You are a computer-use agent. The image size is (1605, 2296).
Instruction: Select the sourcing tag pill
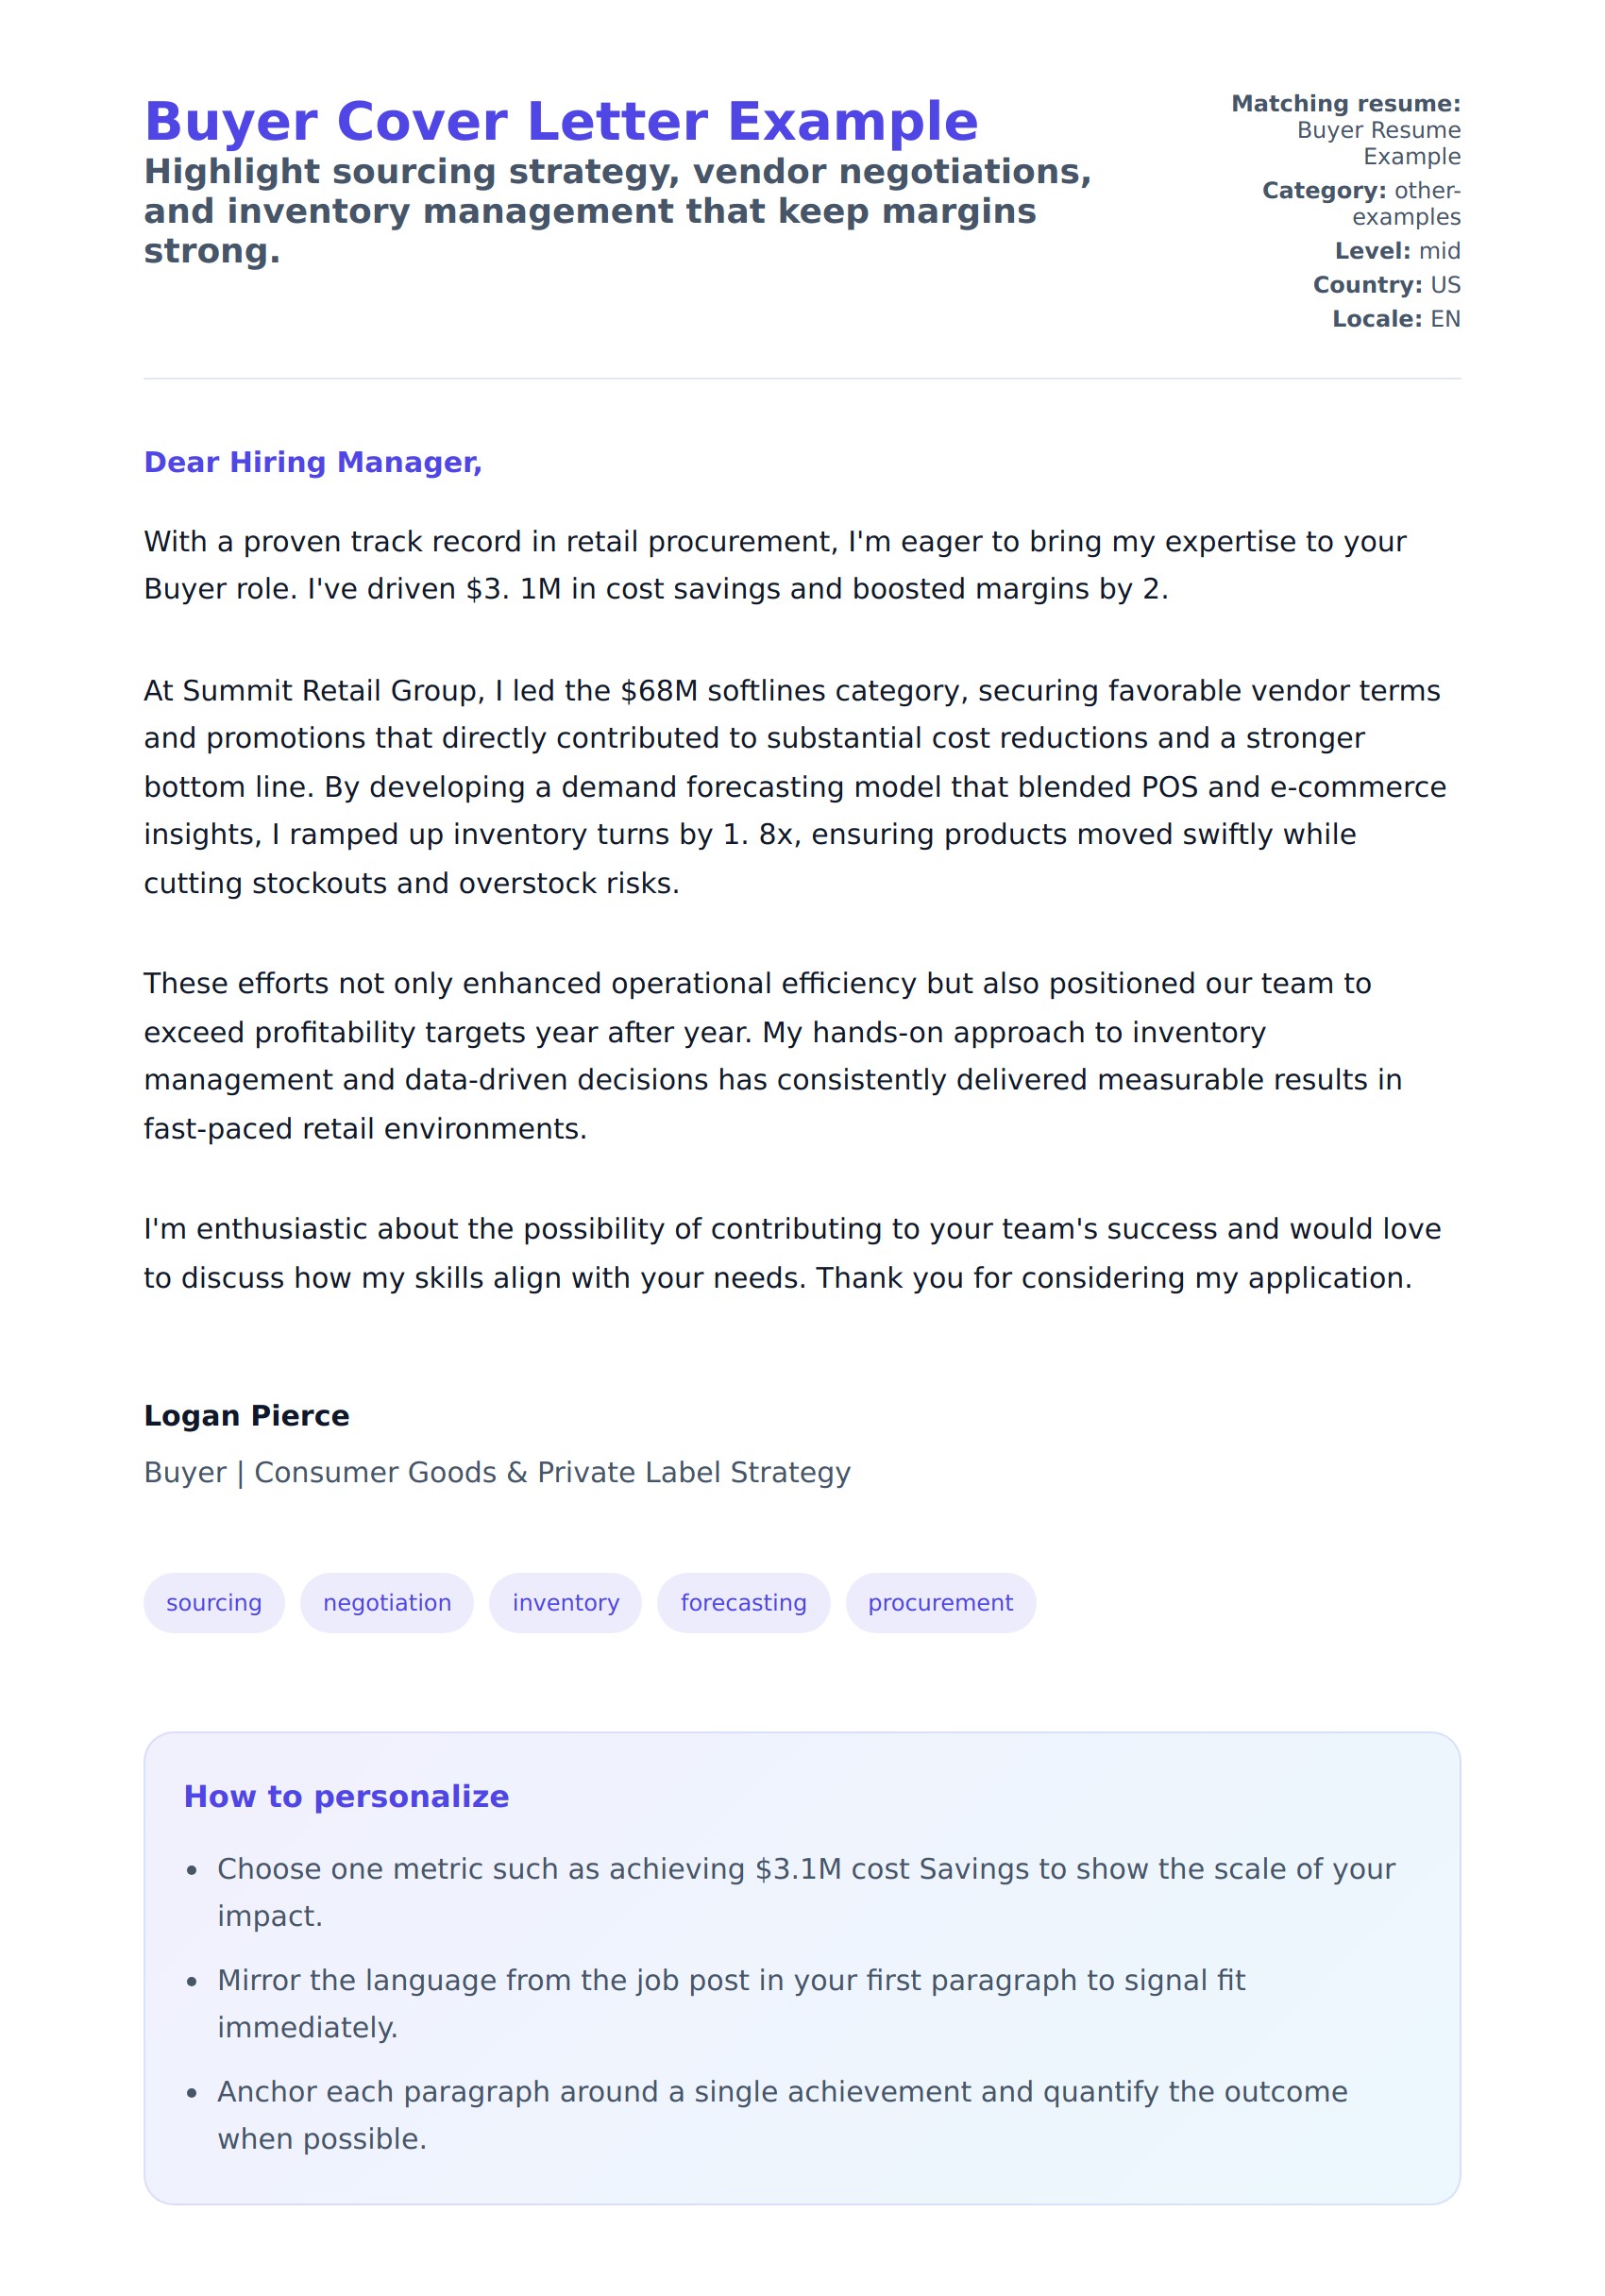click(214, 1602)
